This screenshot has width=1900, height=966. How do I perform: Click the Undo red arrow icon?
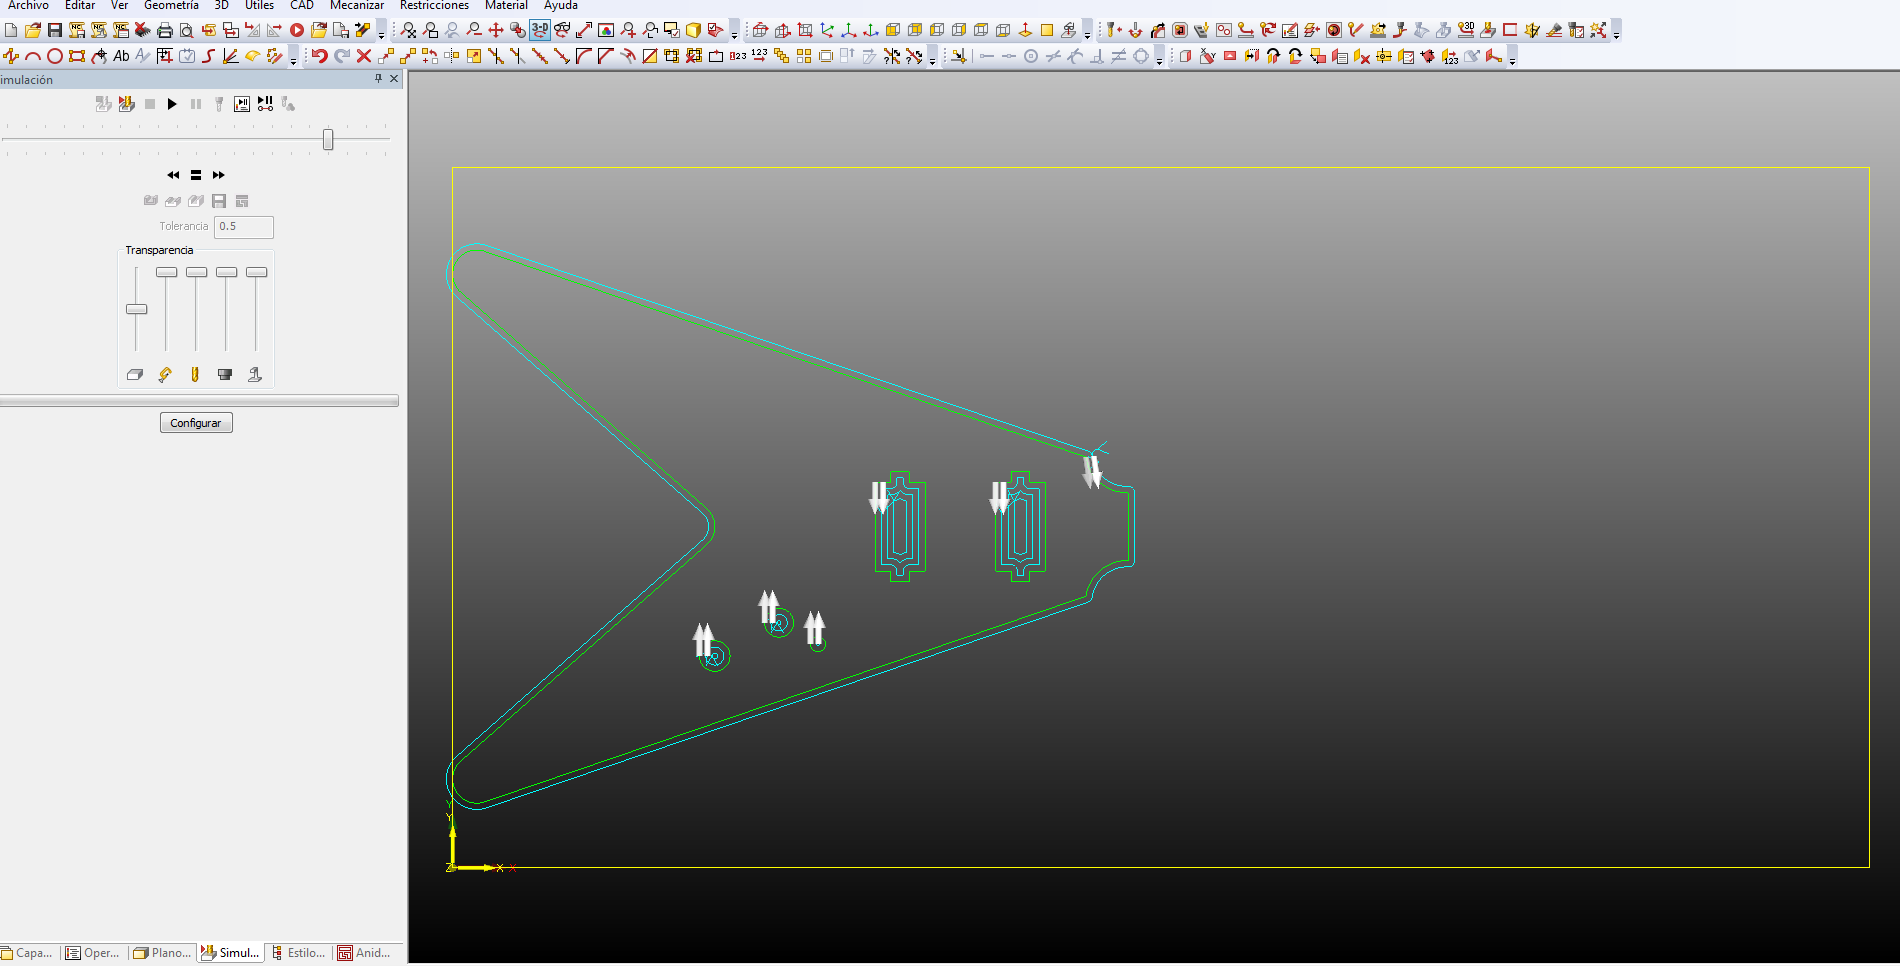320,56
